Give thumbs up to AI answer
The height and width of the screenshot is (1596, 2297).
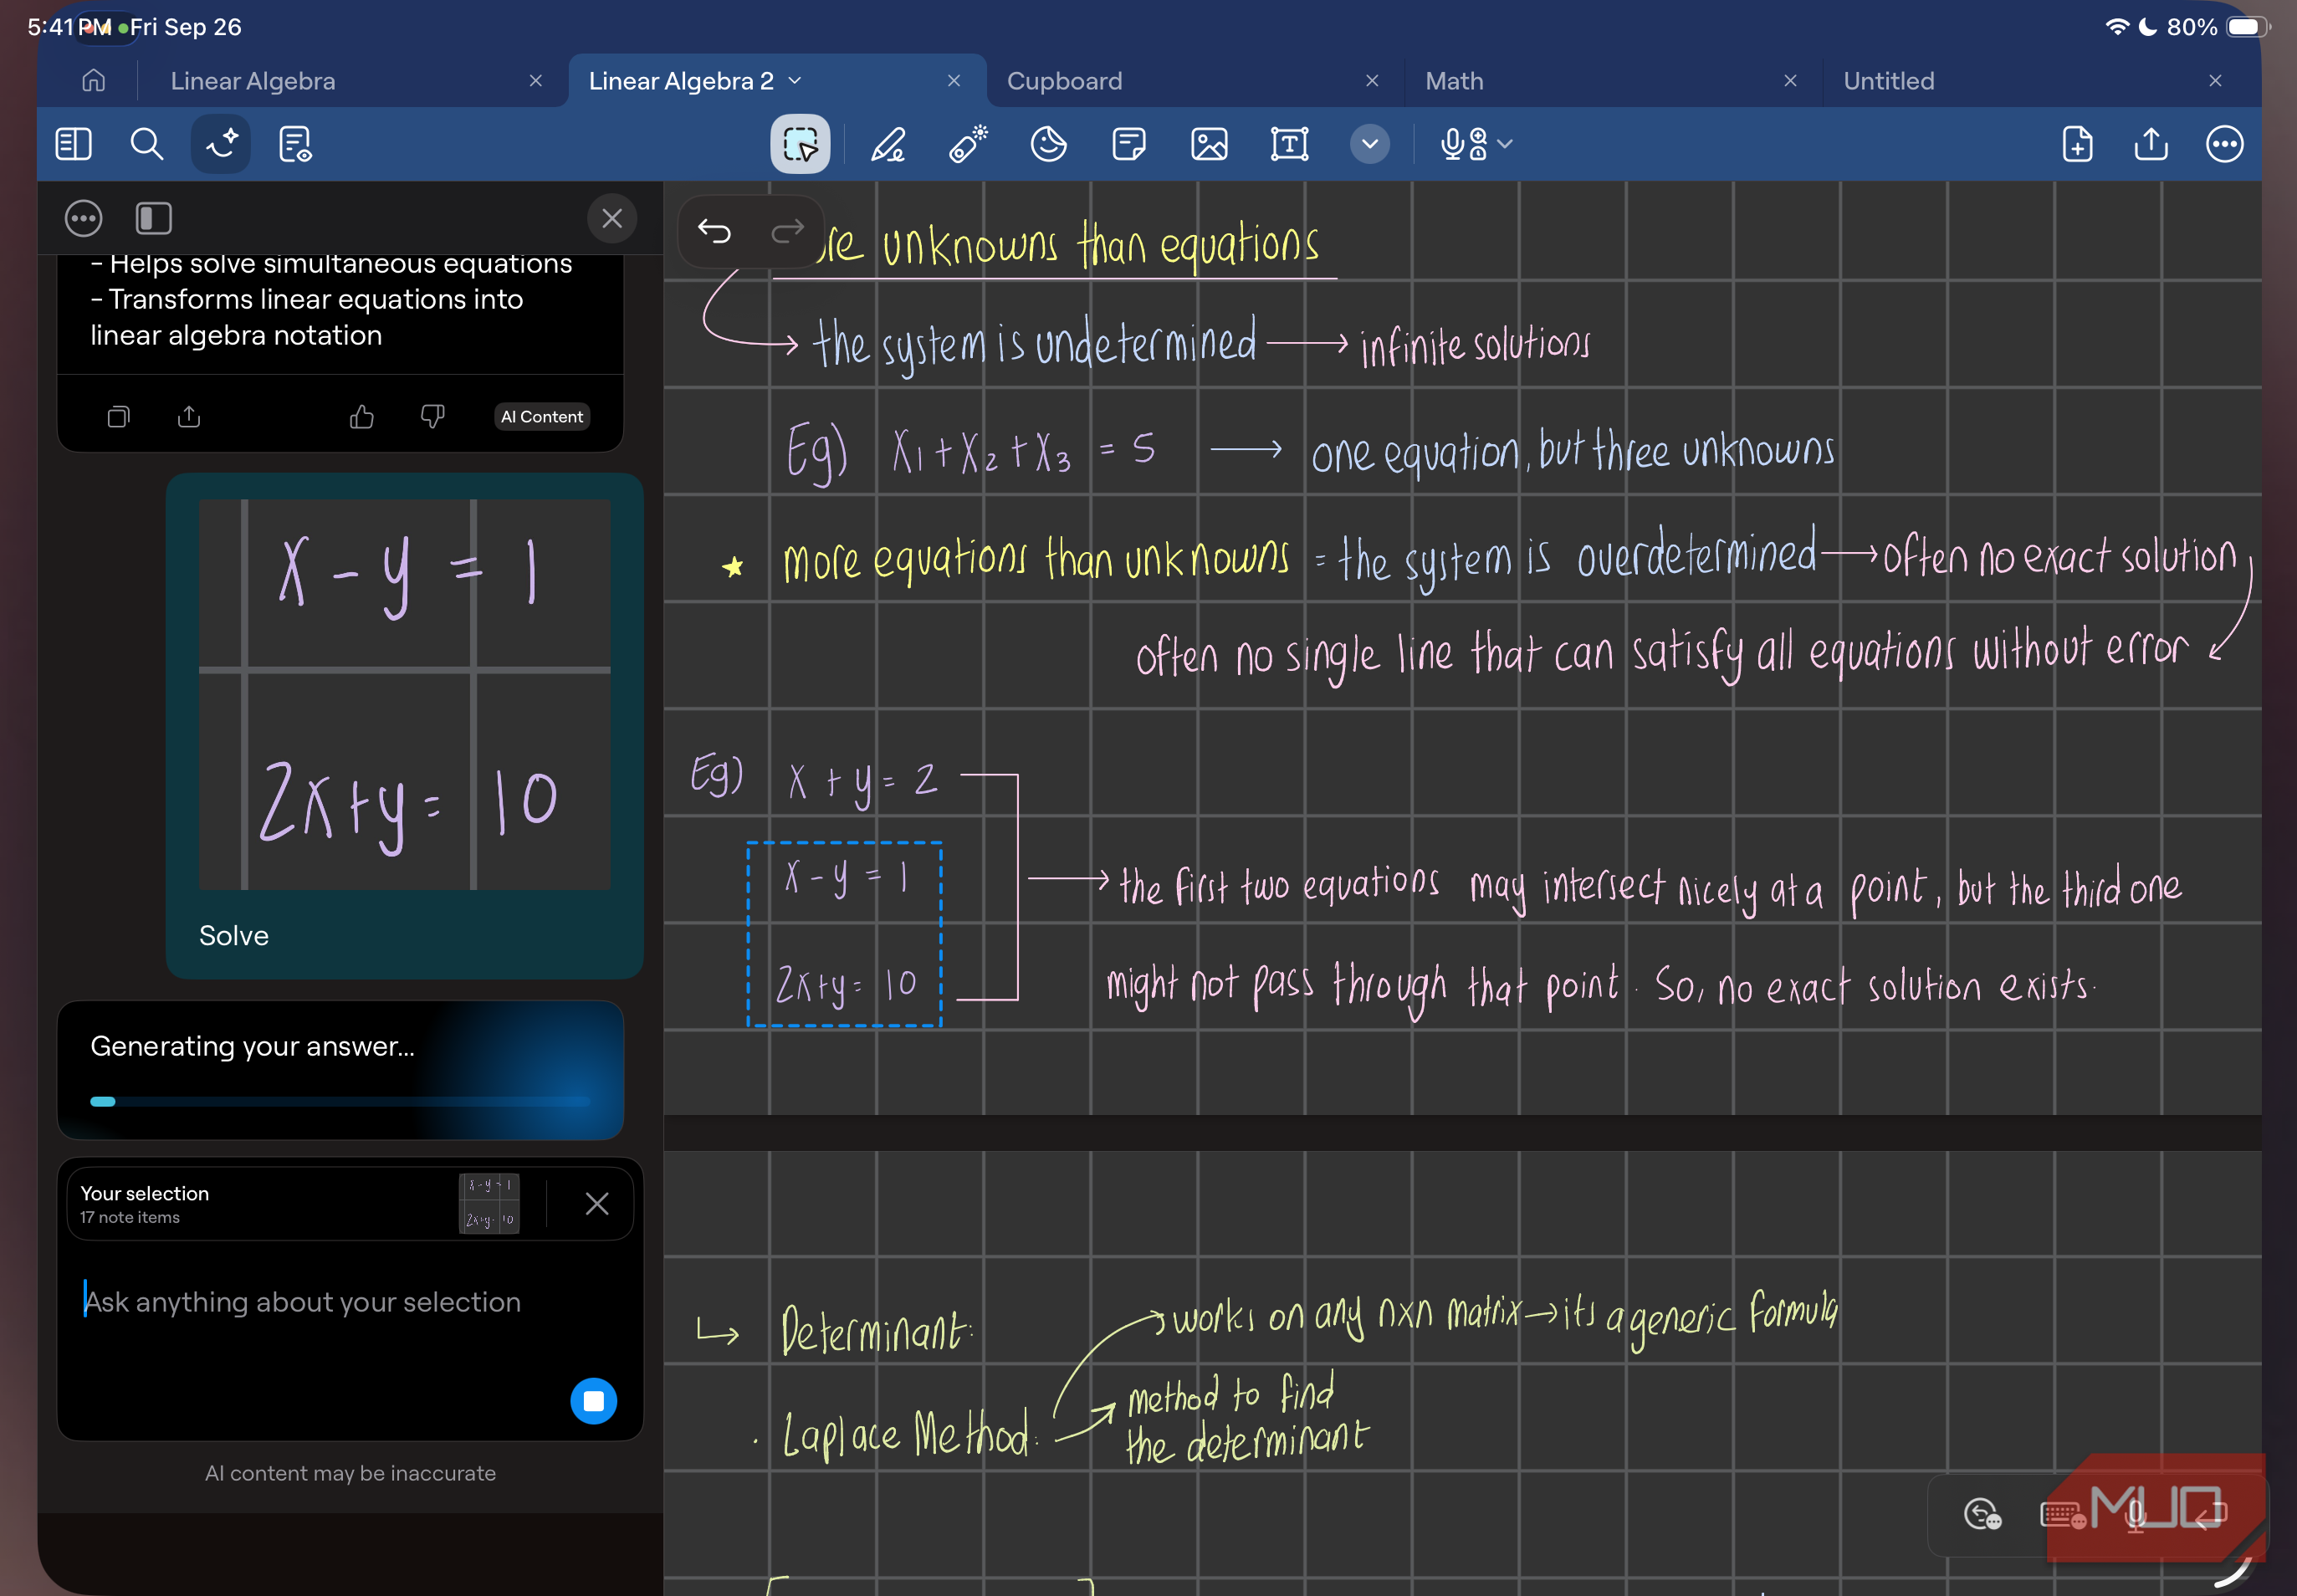pyautogui.click(x=362, y=416)
